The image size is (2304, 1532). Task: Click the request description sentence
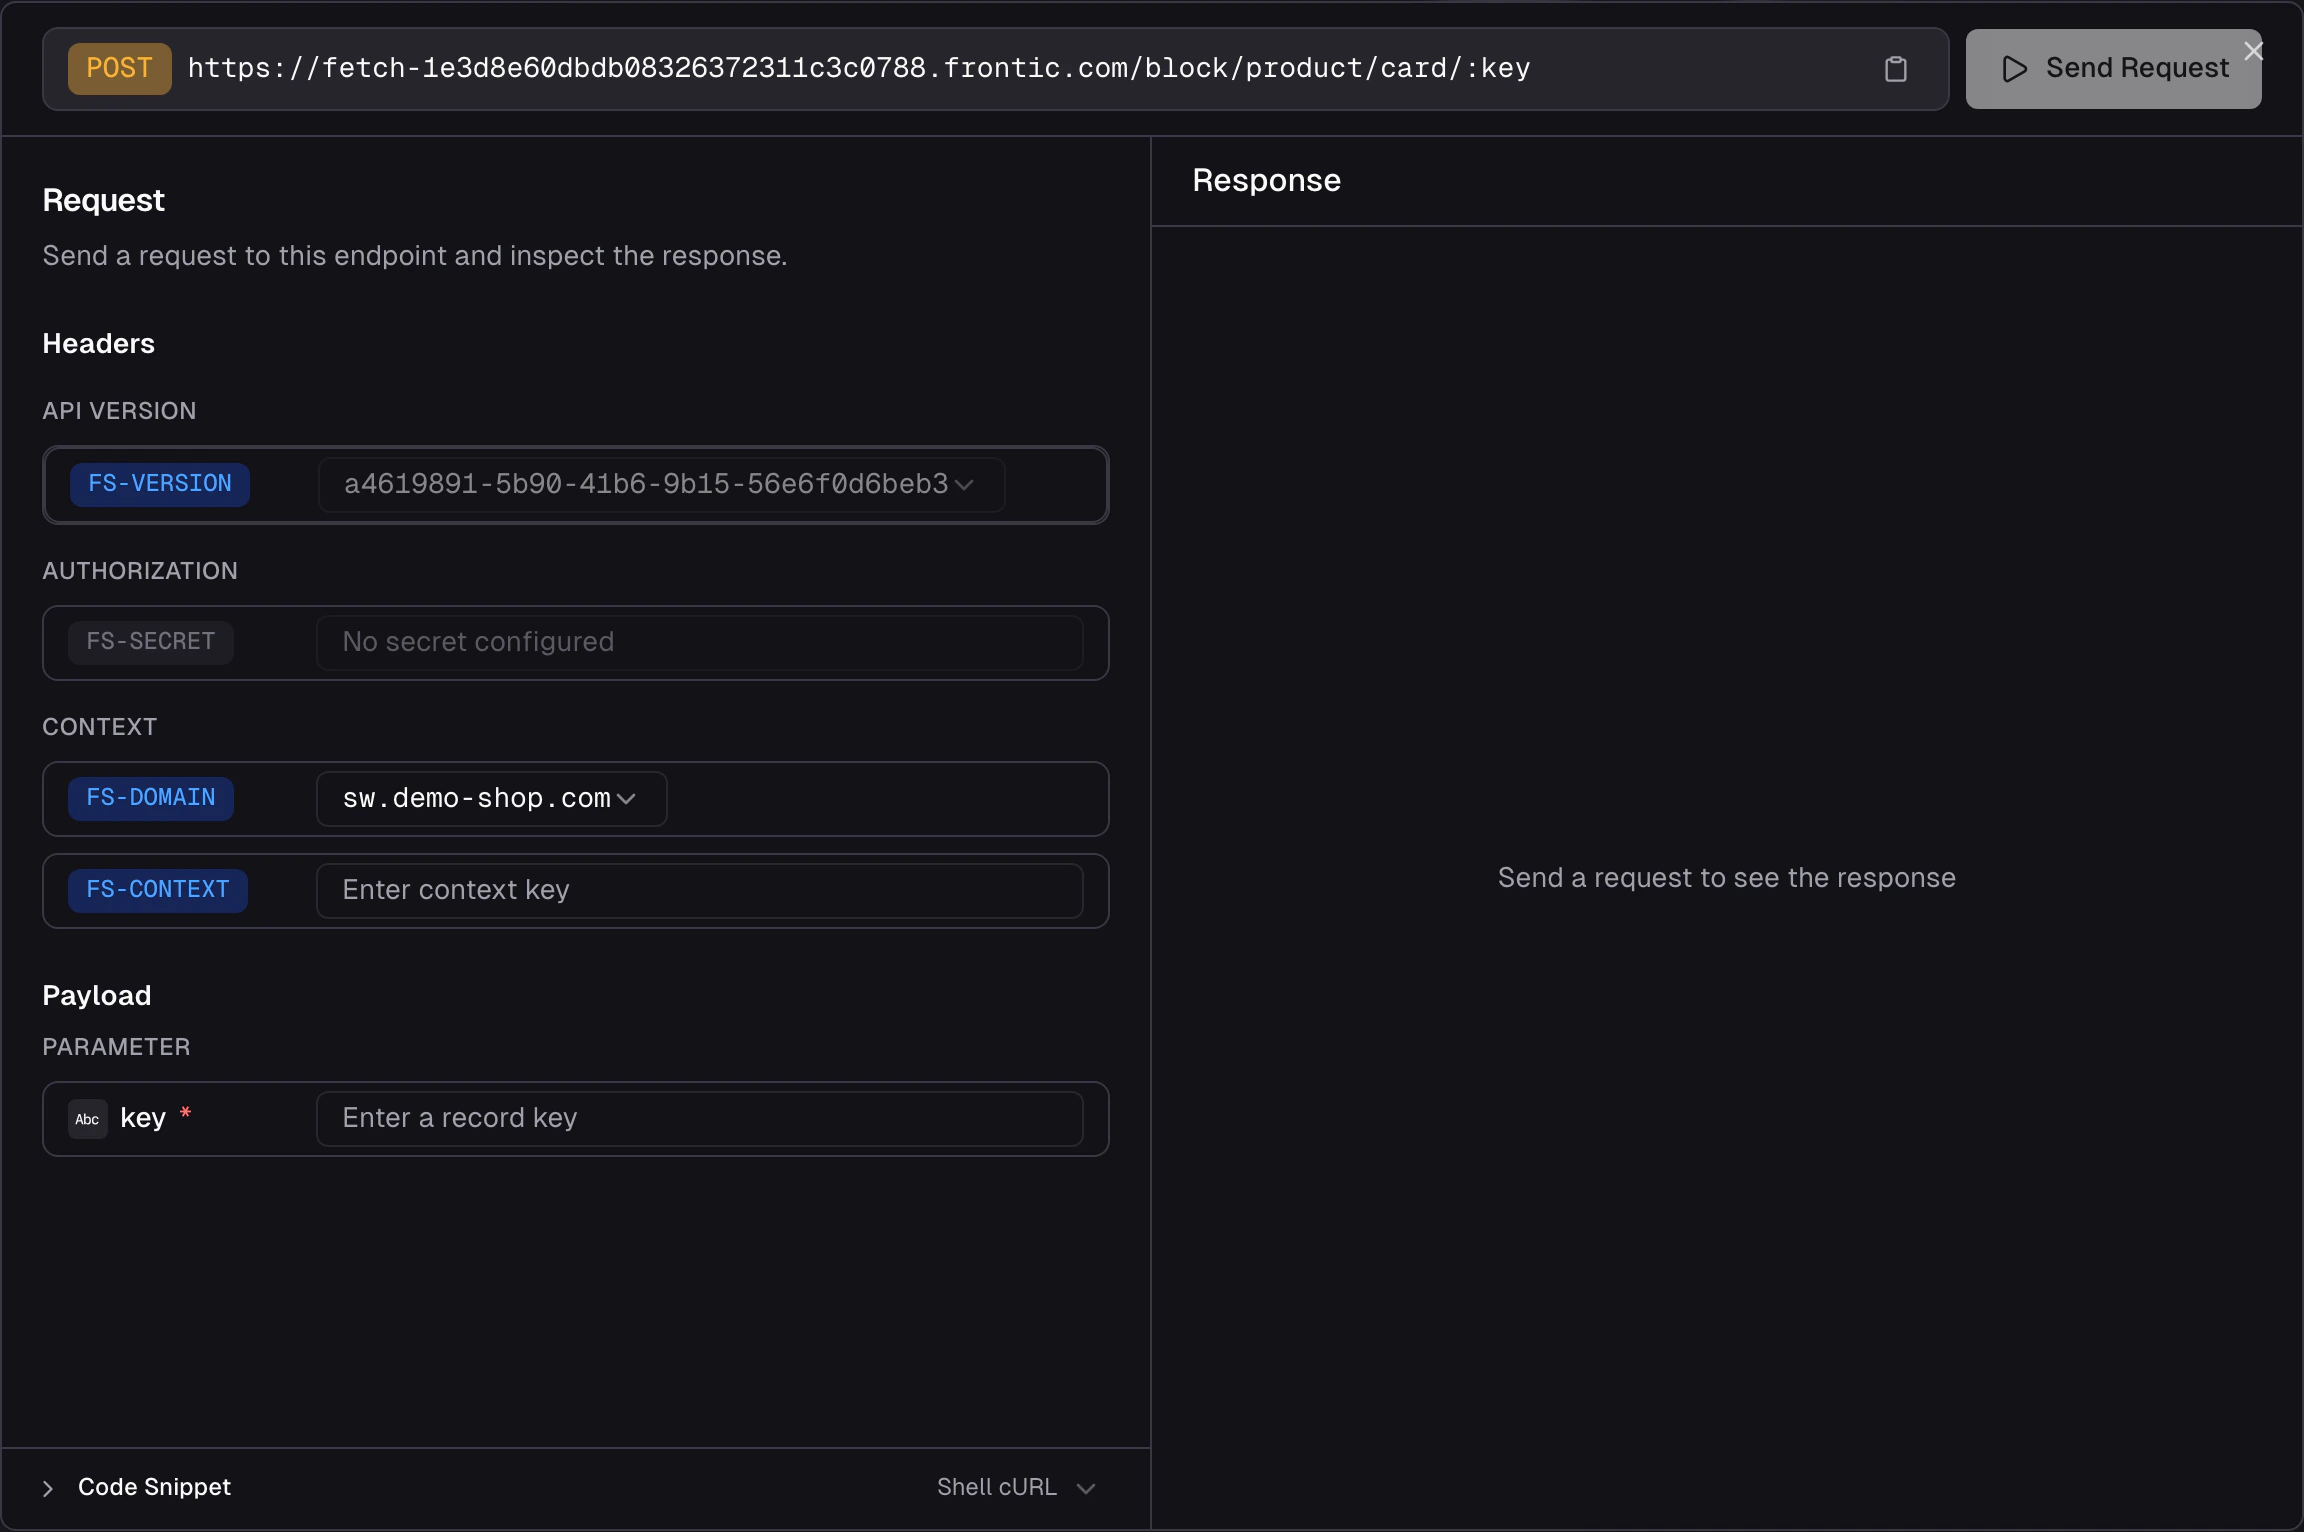coord(415,256)
